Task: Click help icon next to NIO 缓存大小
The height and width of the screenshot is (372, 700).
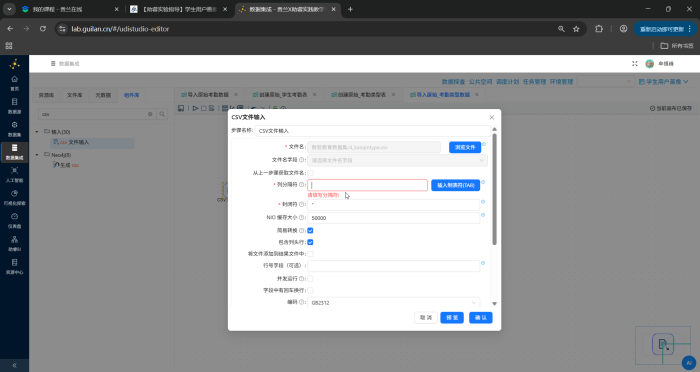Action: pos(301,218)
